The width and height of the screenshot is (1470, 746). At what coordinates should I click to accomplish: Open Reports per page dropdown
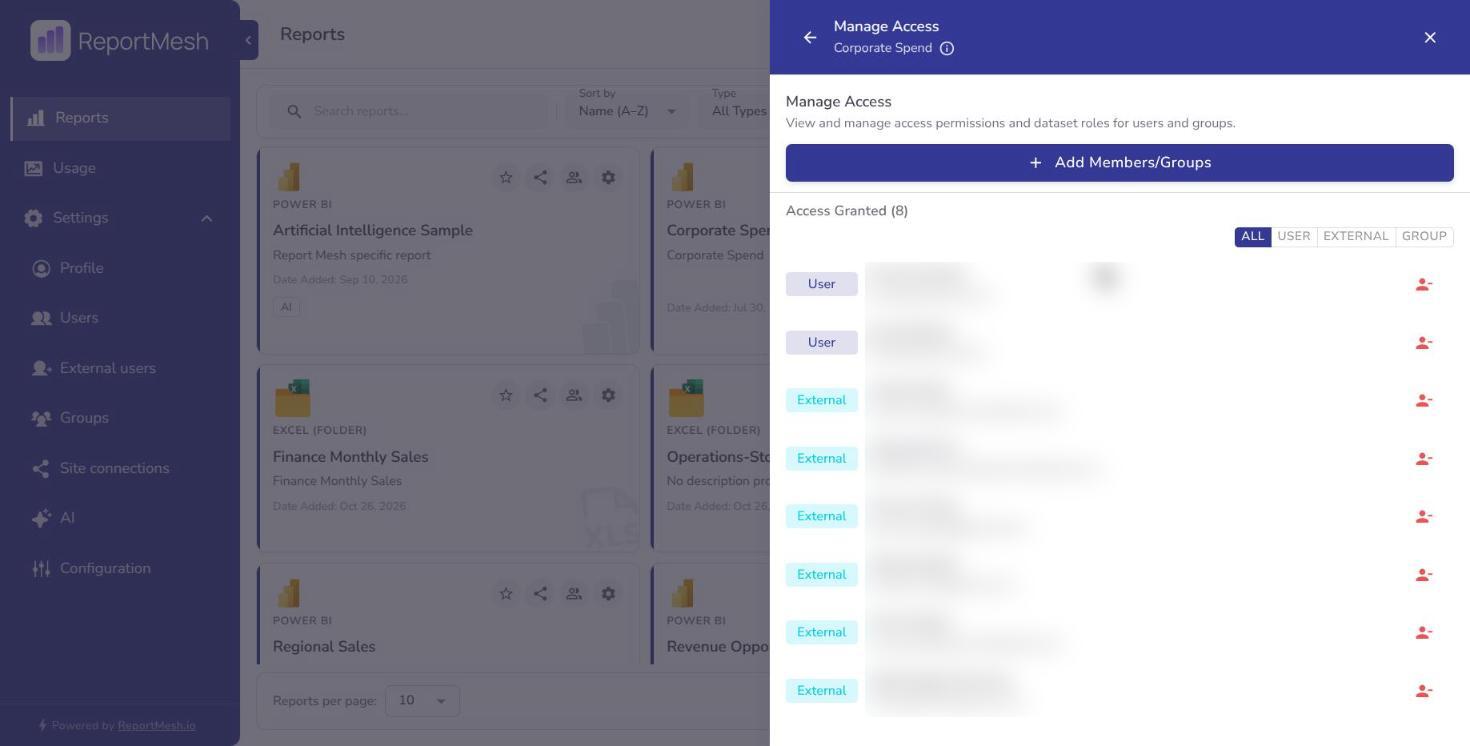click(424, 700)
